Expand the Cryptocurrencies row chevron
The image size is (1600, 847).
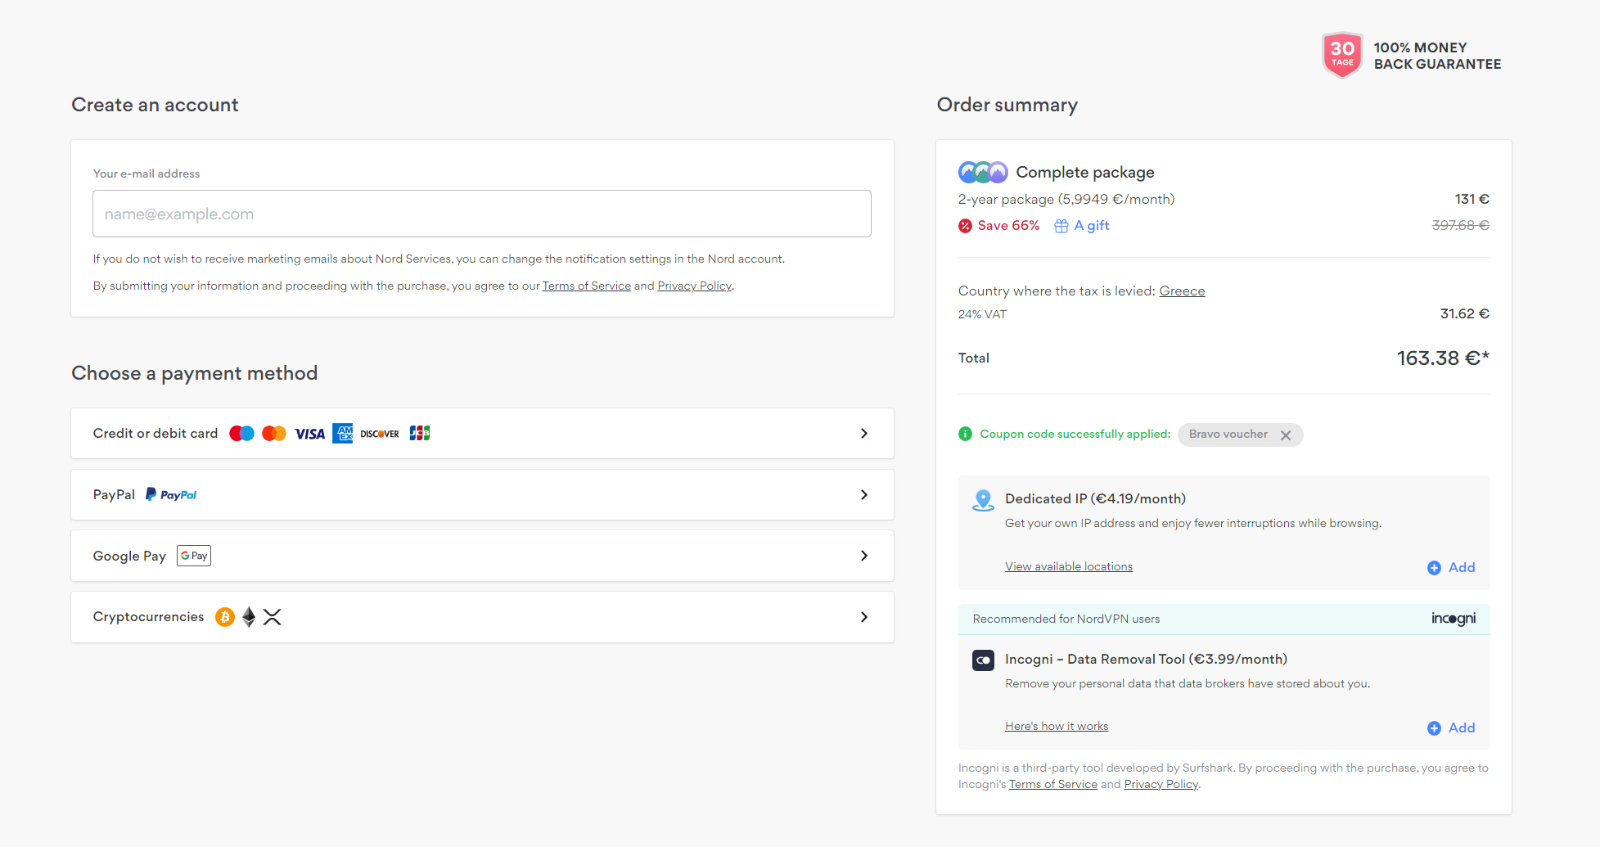point(864,617)
